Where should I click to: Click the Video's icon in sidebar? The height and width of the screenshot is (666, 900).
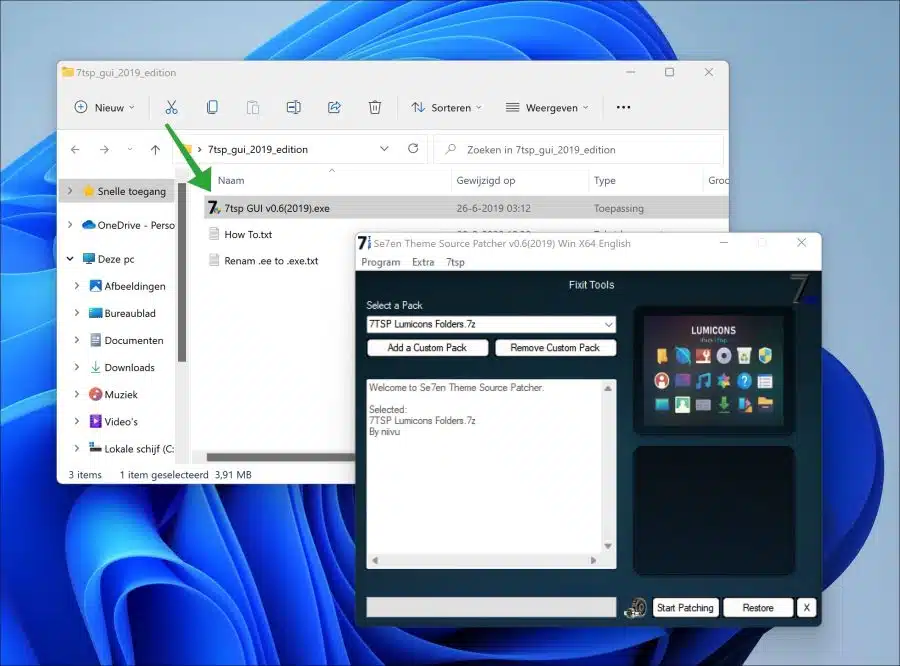[95, 421]
